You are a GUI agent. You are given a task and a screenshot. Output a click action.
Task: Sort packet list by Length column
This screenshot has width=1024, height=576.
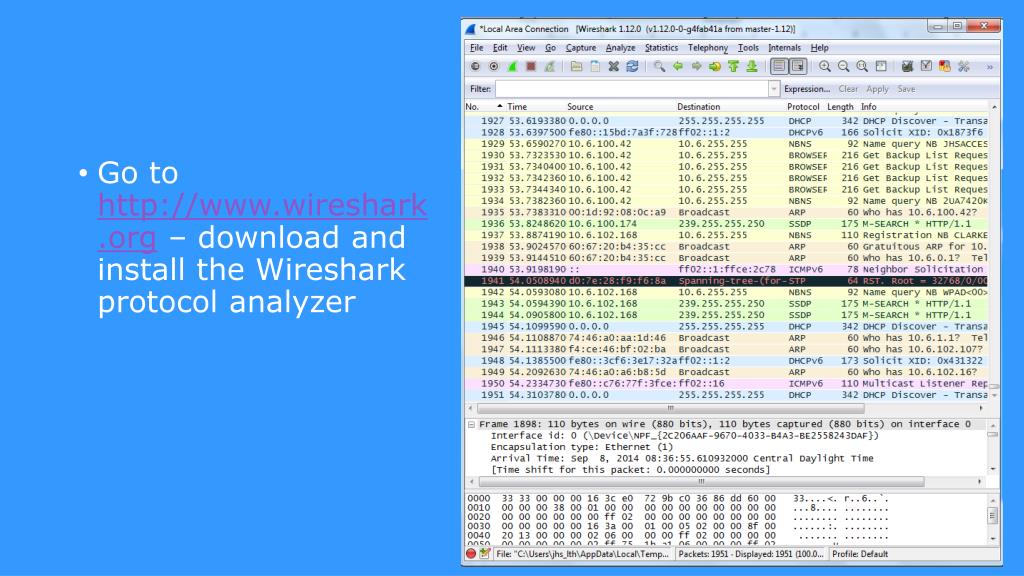point(840,106)
